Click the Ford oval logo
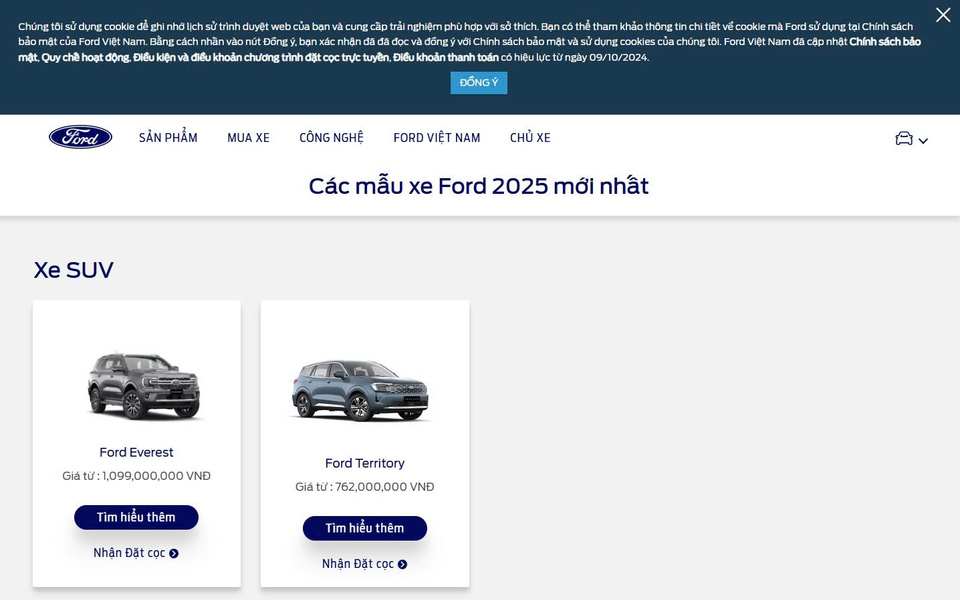The height and width of the screenshot is (600, 960). 81,138
